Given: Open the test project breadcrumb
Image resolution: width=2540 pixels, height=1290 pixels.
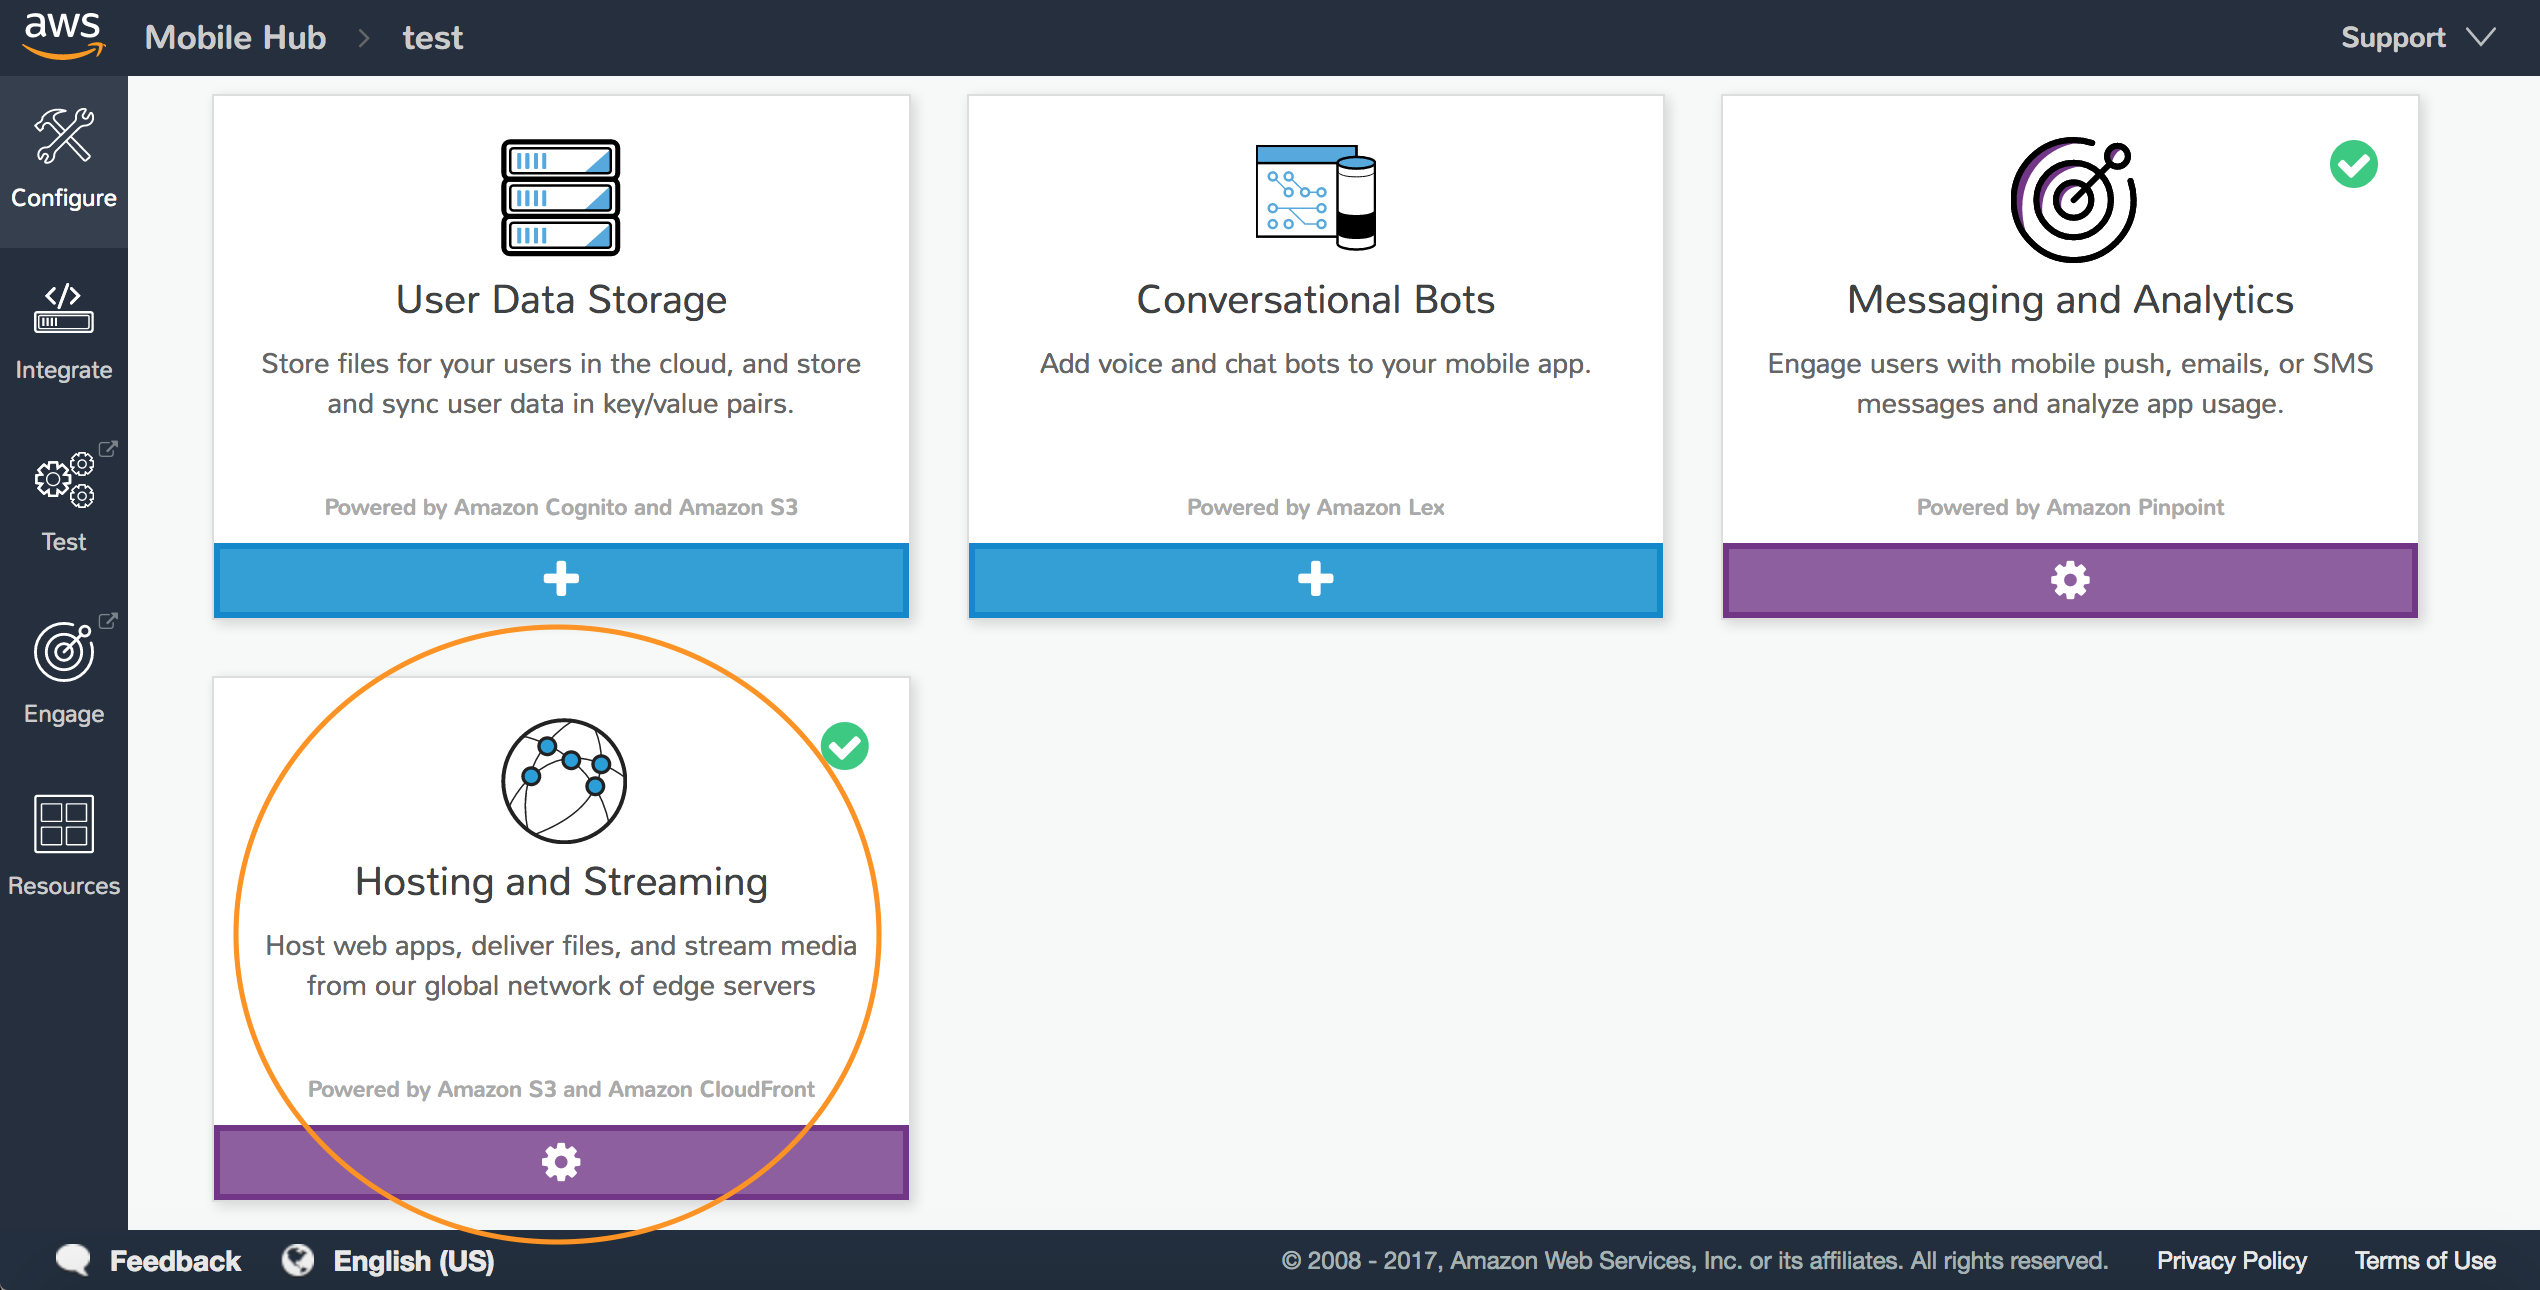Looking at the screenshot, I should click(432, 38).
